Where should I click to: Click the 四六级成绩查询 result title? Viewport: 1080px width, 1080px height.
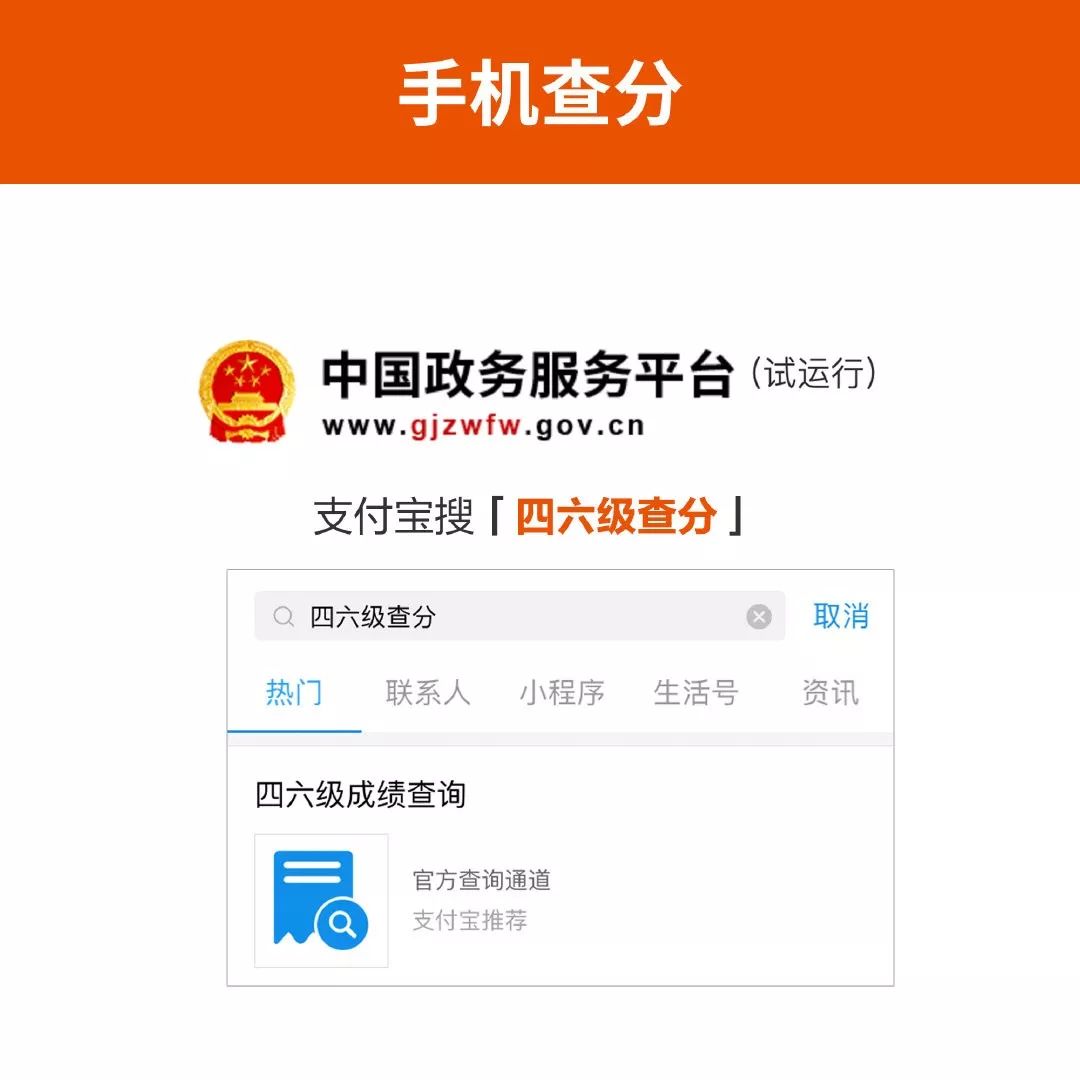point(360,794)
